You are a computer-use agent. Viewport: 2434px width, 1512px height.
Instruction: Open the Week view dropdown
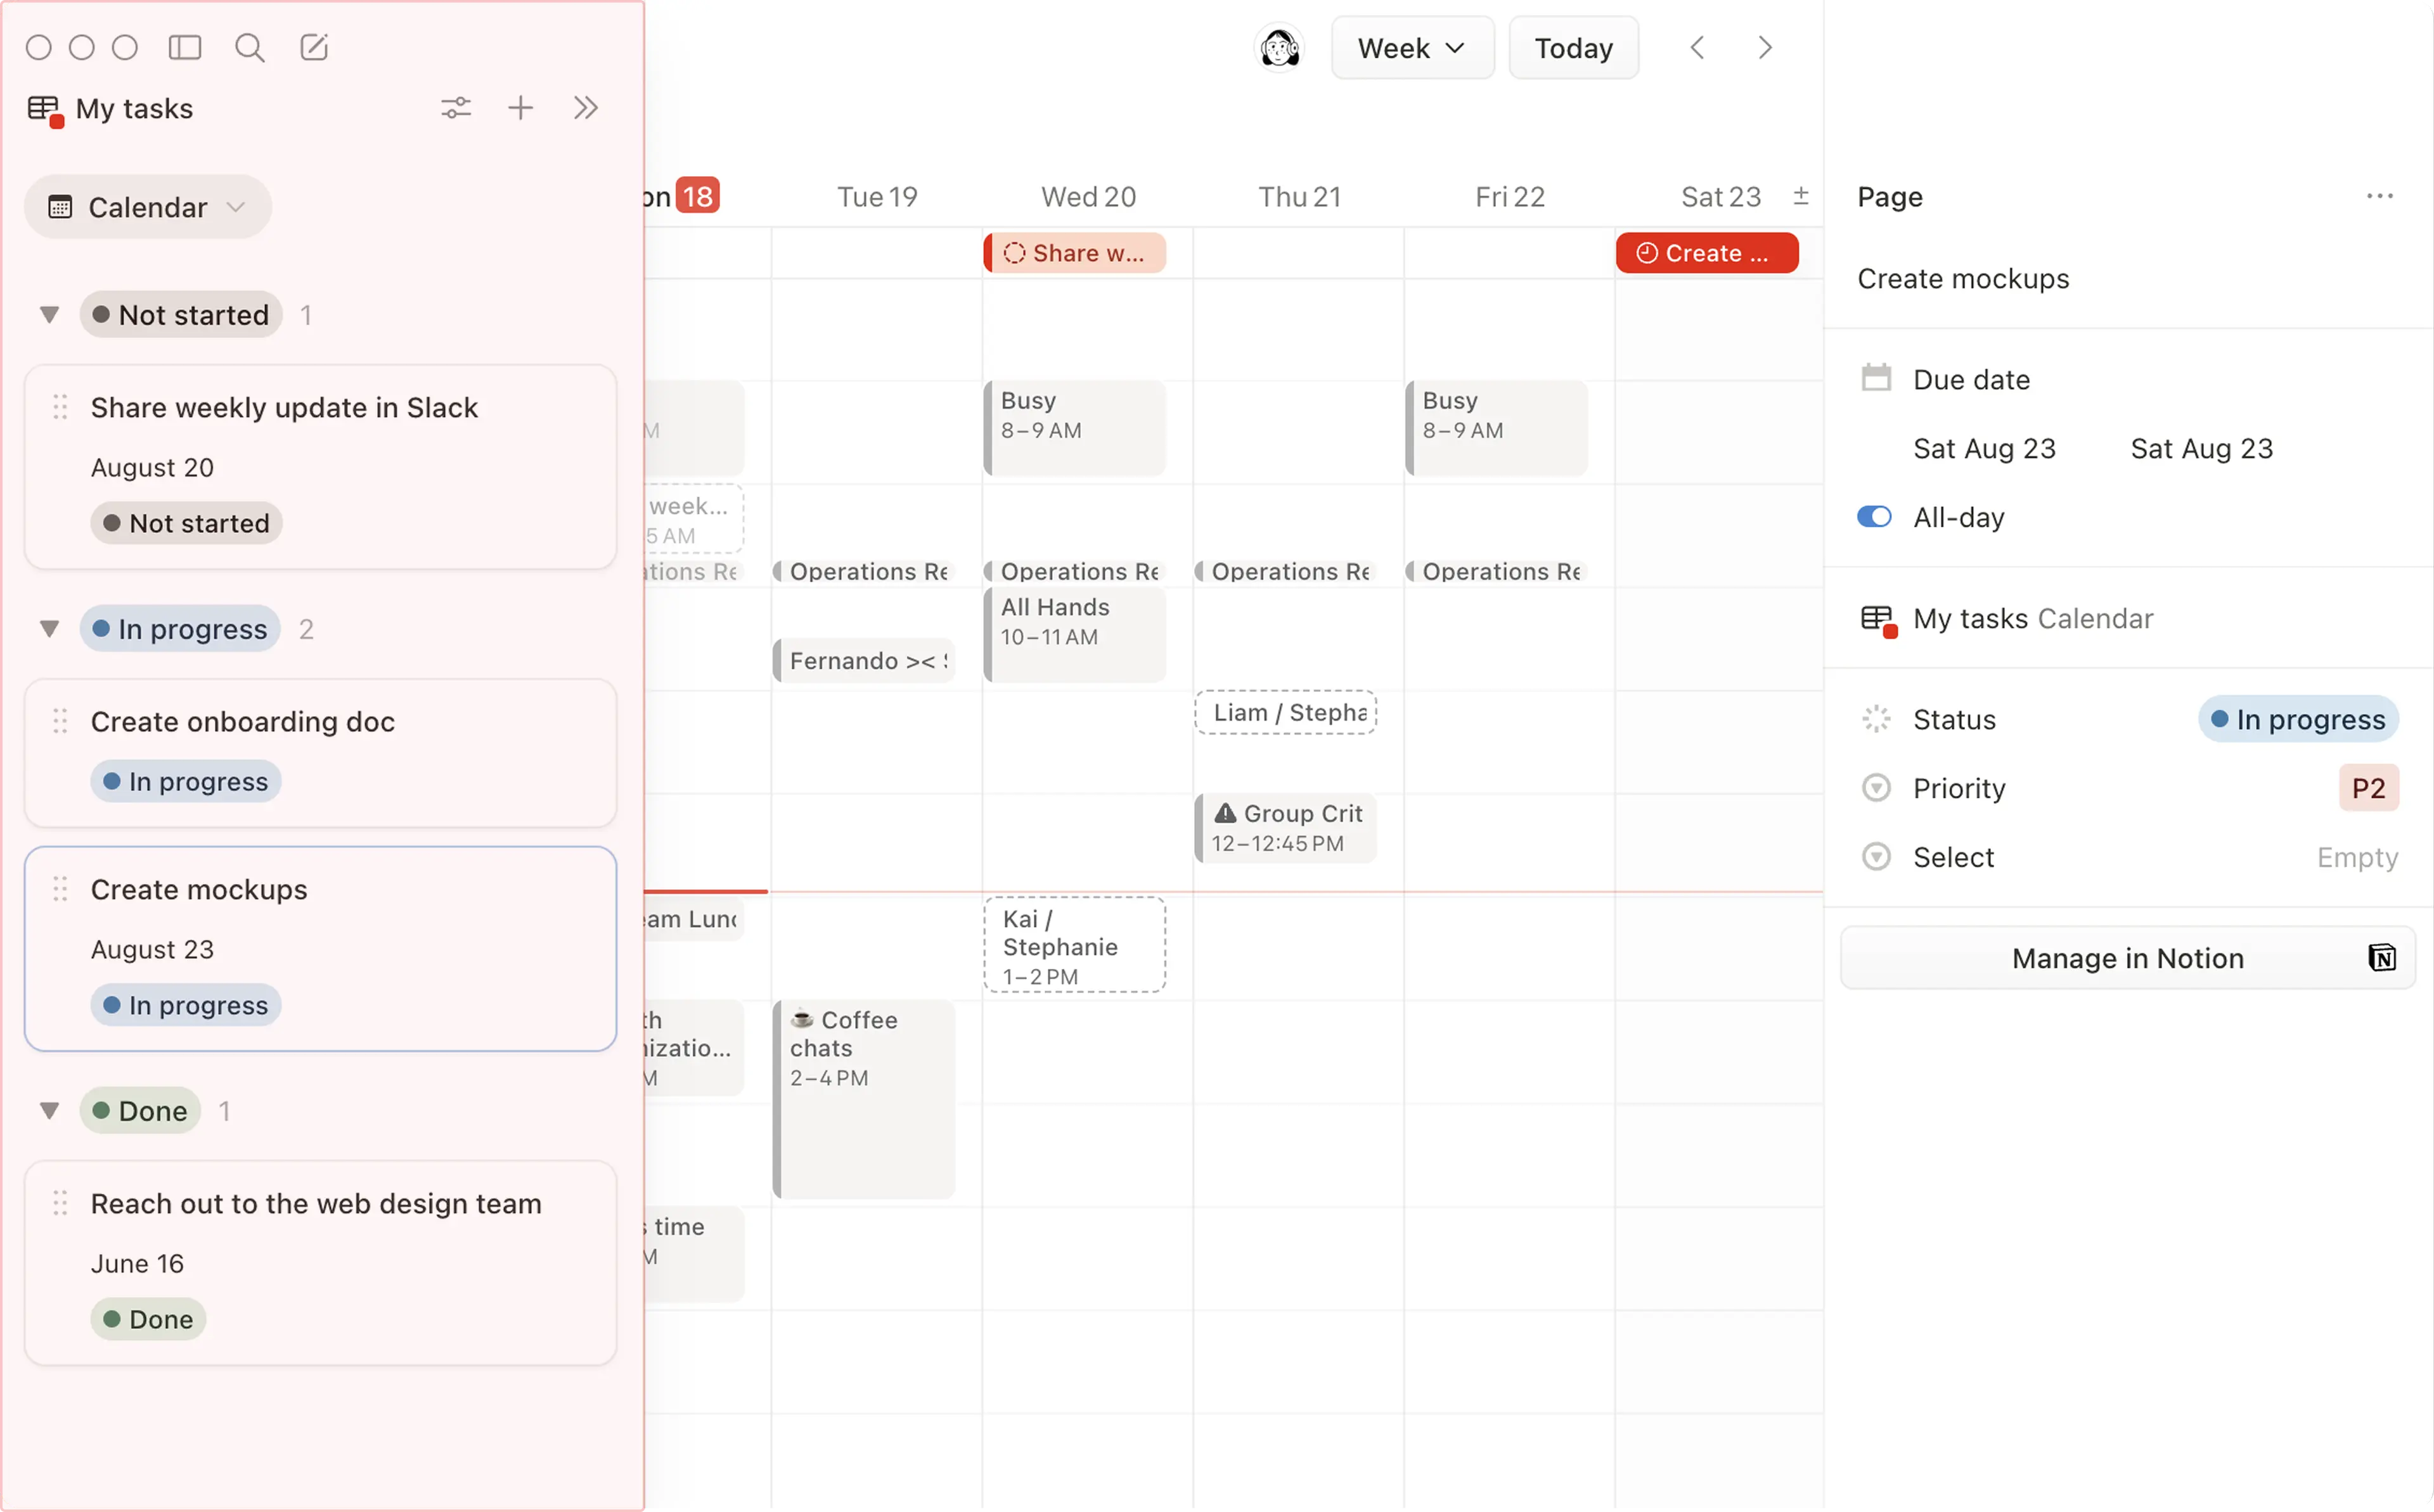click(1411, 48)
